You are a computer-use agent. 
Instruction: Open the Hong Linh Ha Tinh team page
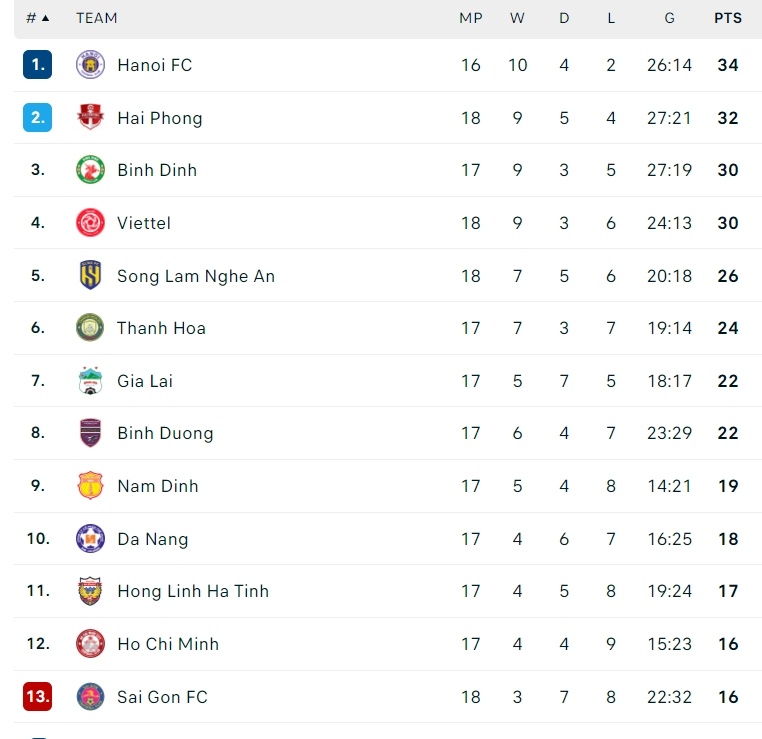(x=193, y=591)
